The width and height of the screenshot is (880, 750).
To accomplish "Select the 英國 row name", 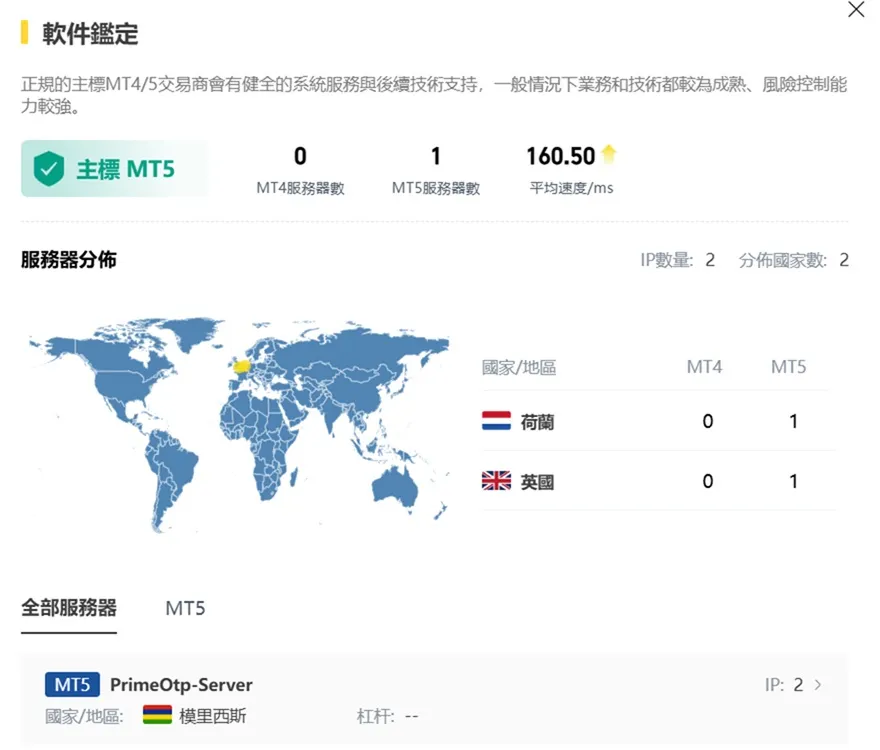I will point(537,481).
